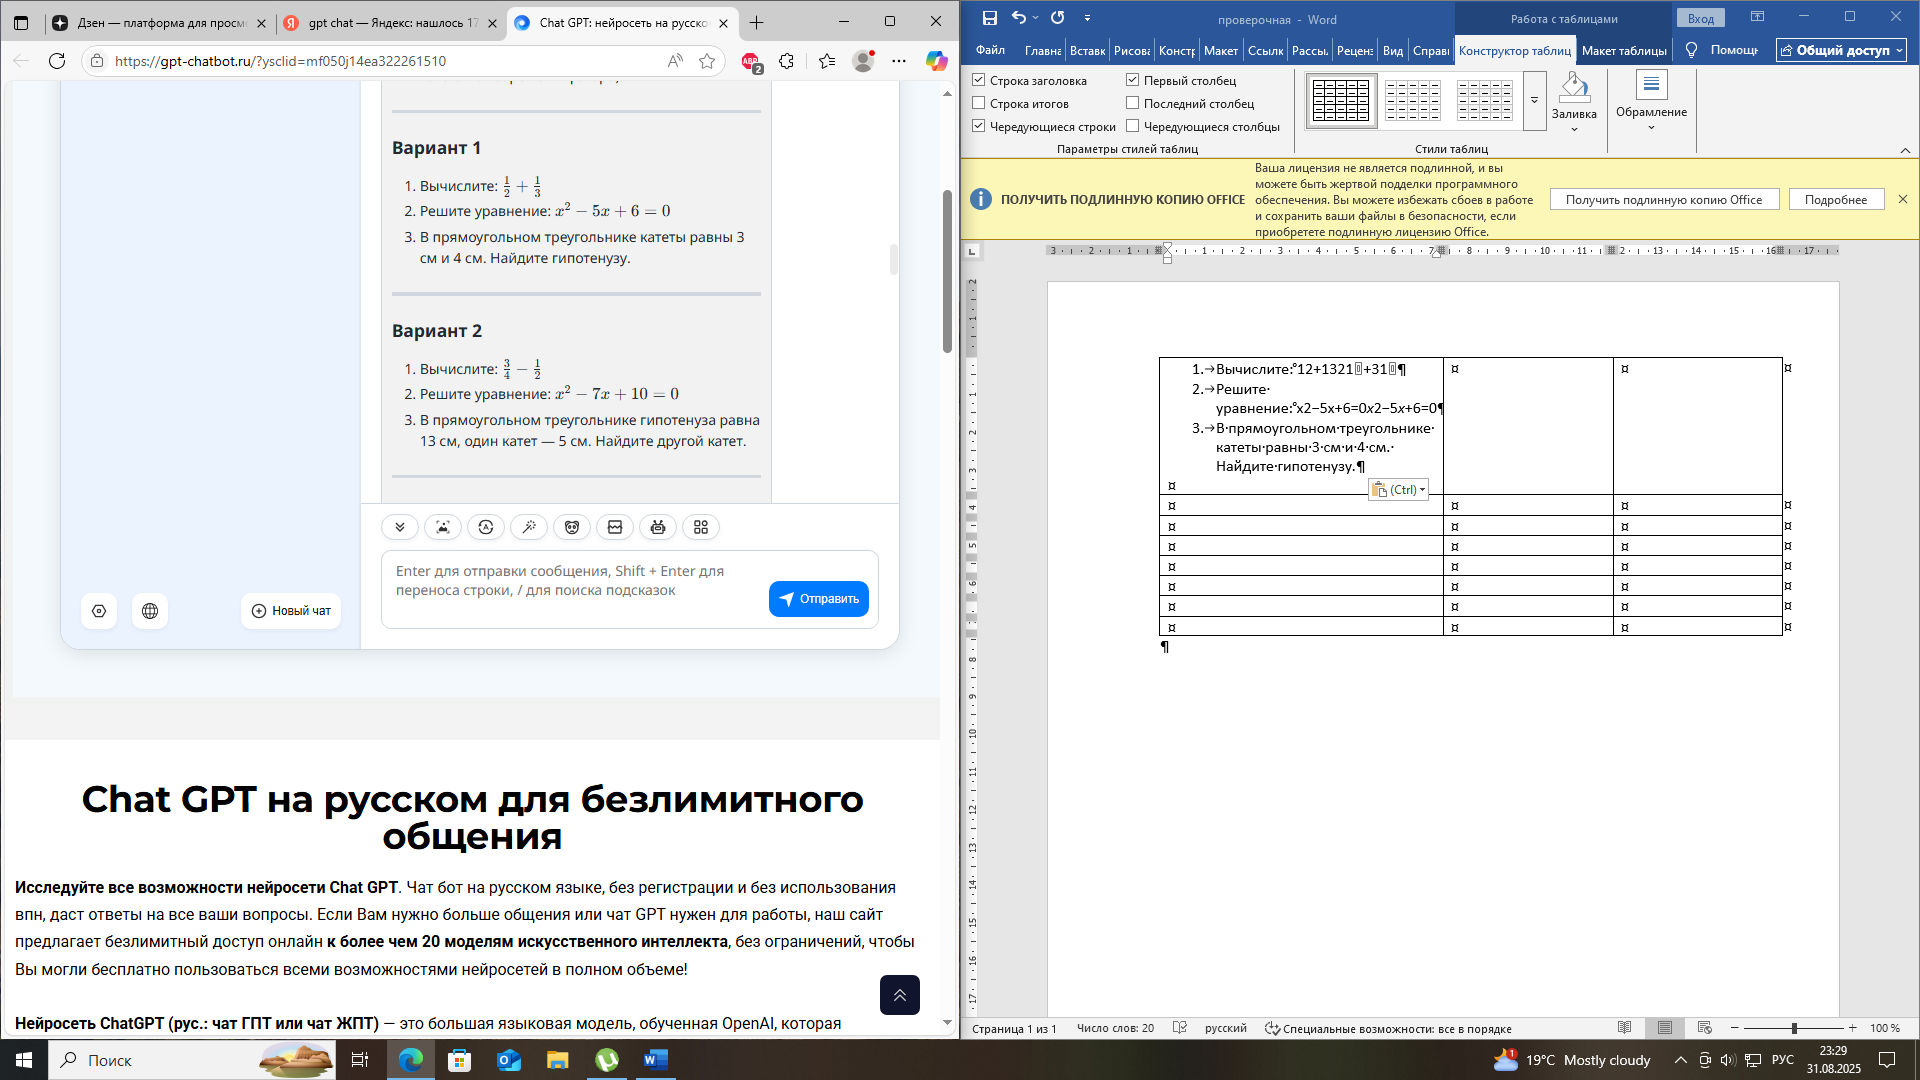The image size is (1920, 1080).
Task: Click the magic wand icon above chat input
Action: point(529,527)
